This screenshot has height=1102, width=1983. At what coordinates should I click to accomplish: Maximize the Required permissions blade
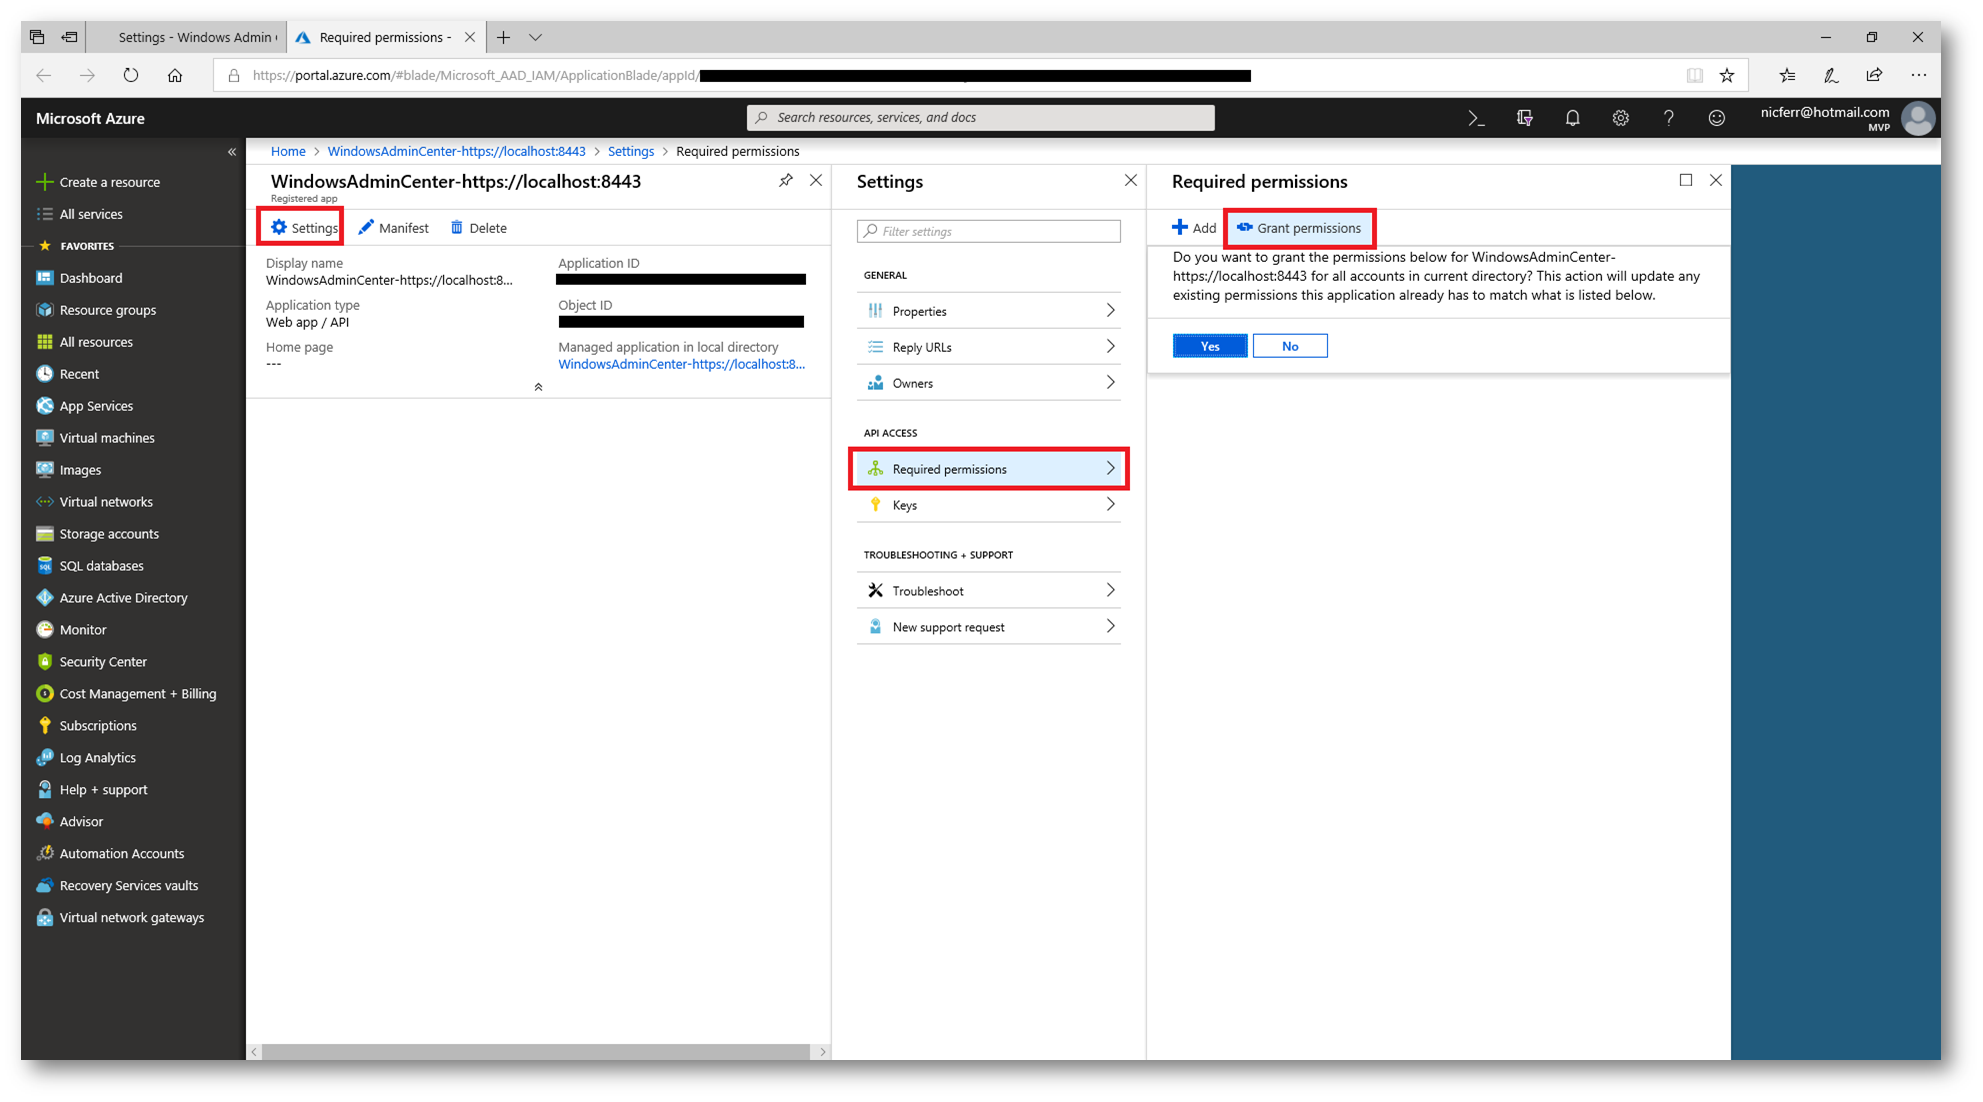click(1686, 180)
